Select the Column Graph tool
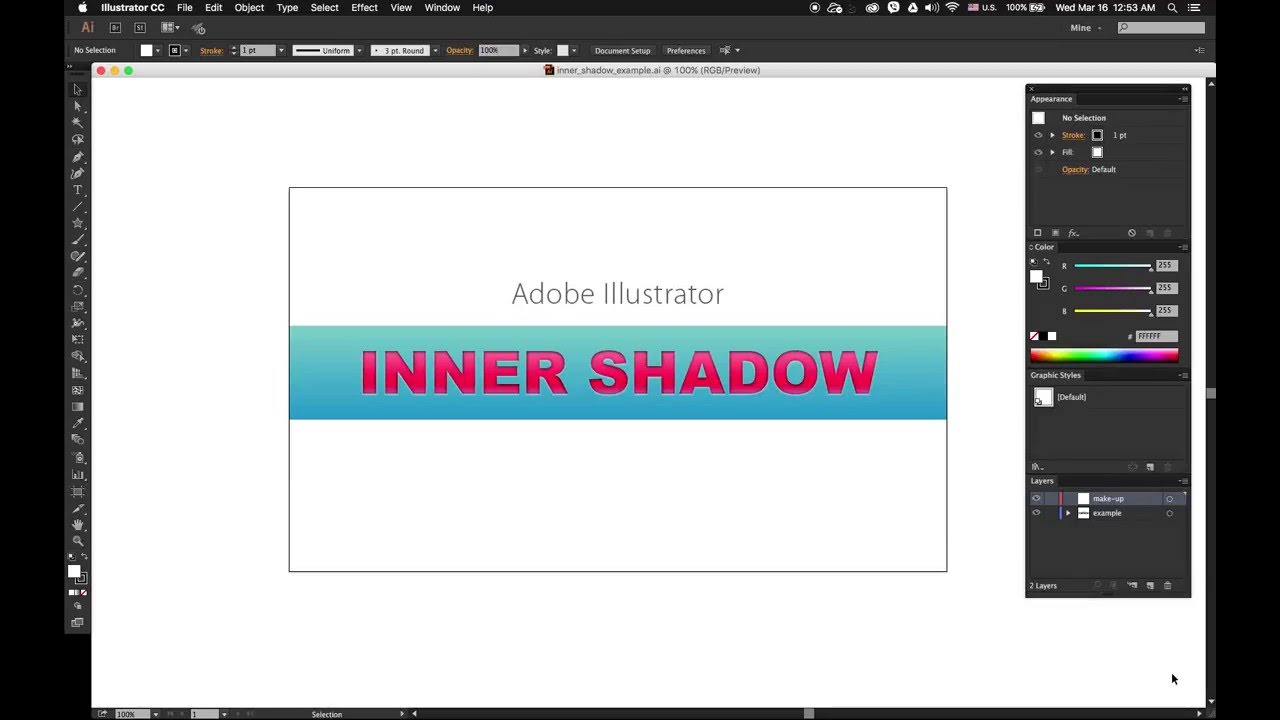1280x720 pixels. tap(78, 474)
